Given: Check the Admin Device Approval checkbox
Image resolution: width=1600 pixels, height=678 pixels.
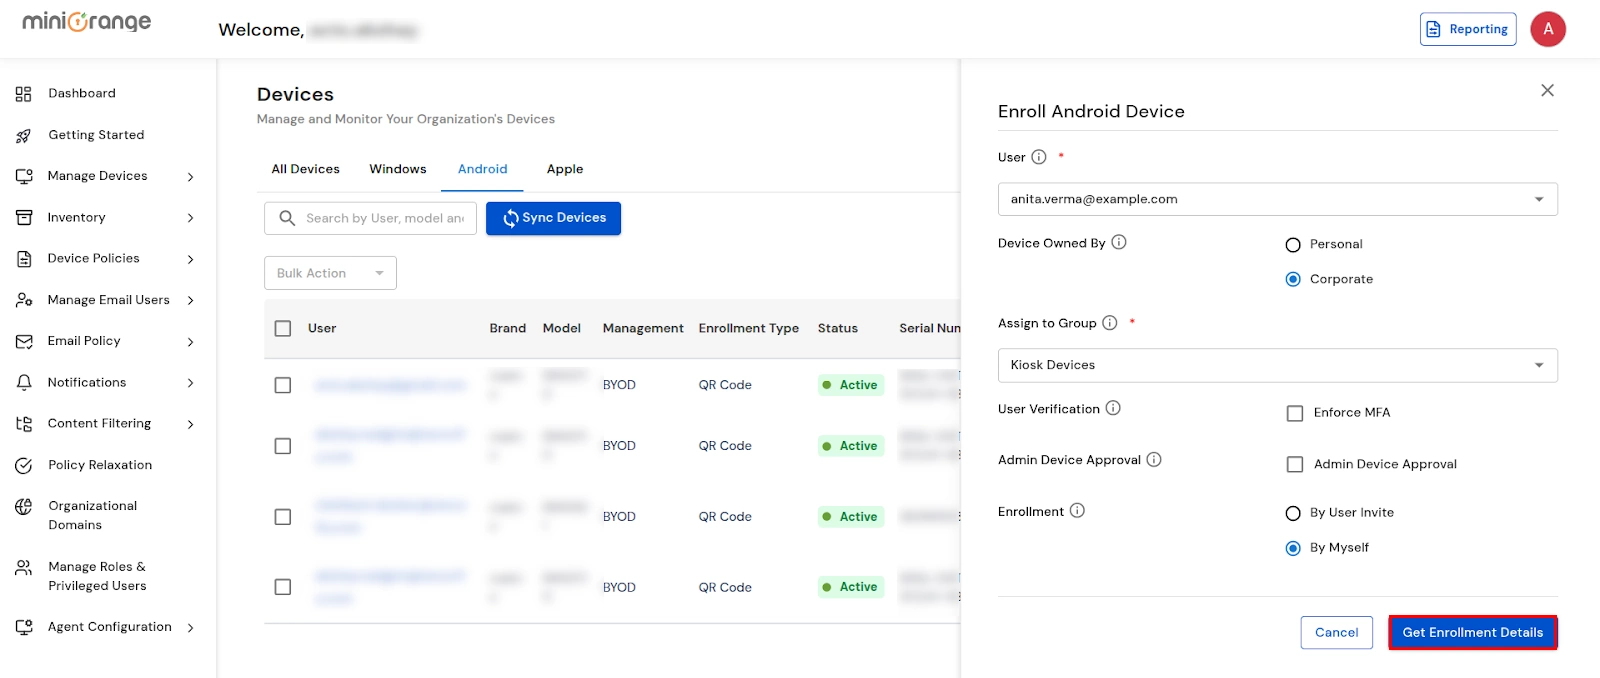Looking at the screenshot, I should 1295,464.
